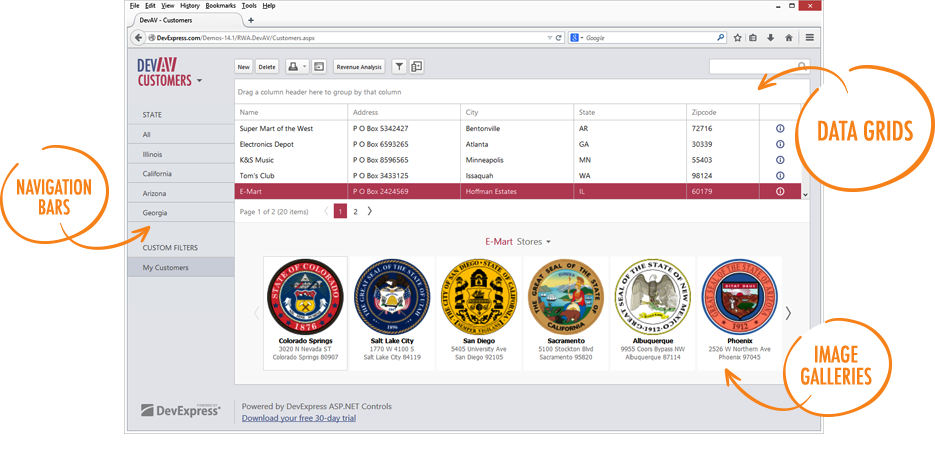Click the bookmark star icon

737,38
